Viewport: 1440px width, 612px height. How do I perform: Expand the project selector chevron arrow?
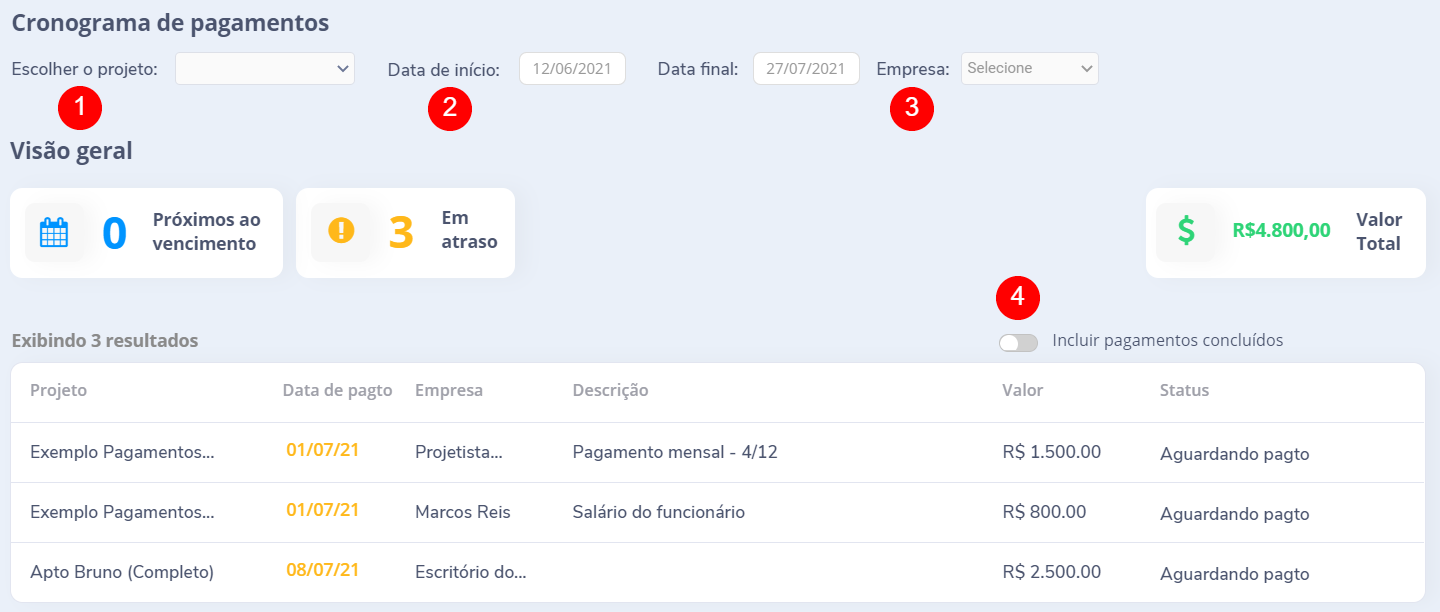(x=343, y=69)
